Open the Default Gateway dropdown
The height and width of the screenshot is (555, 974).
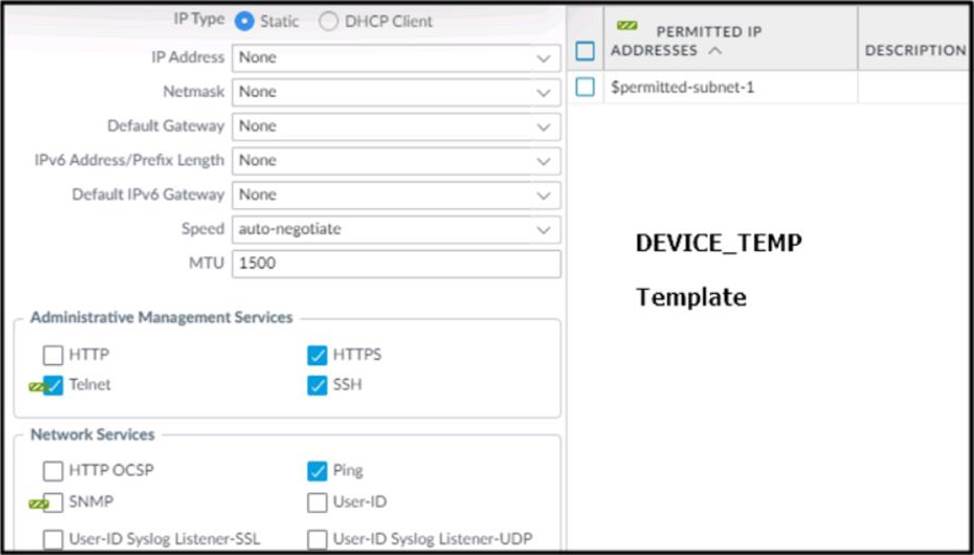click(x=543, y=127)
